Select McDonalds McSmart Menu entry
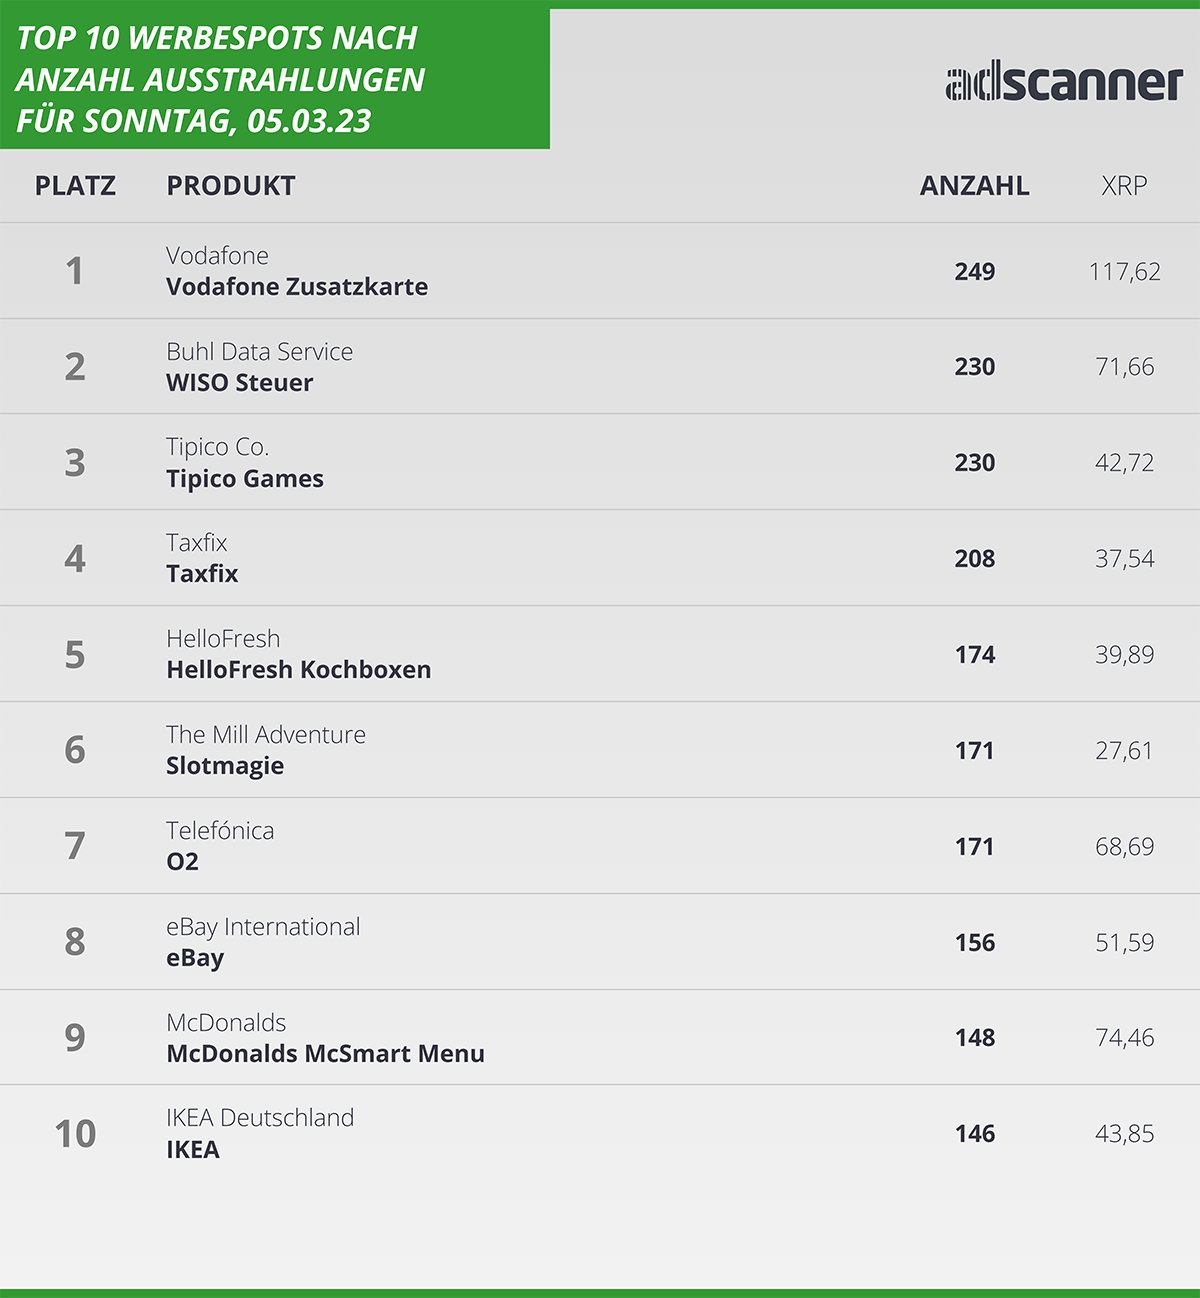This screenshot has width=1200, height=1298. [326, 1054]
